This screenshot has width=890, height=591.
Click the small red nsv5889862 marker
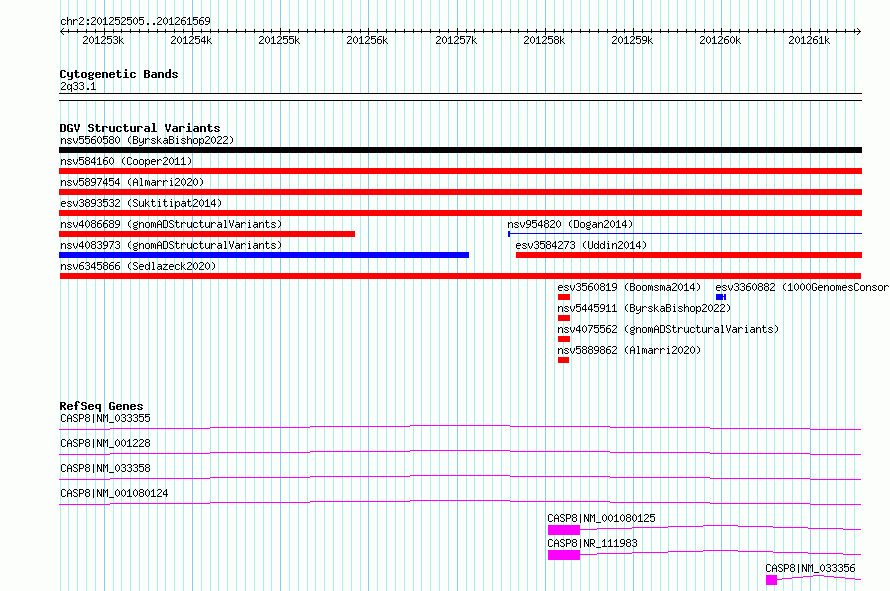pos(563,360)
